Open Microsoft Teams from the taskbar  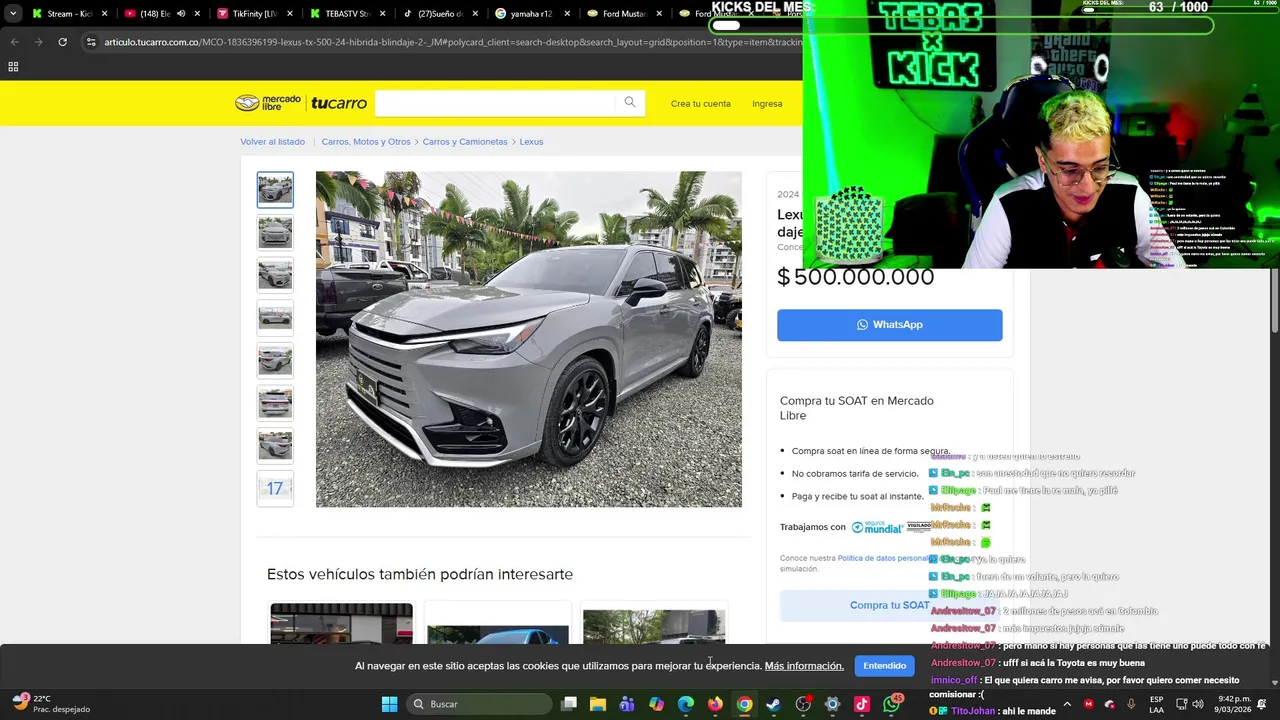(x=627, y=704)
